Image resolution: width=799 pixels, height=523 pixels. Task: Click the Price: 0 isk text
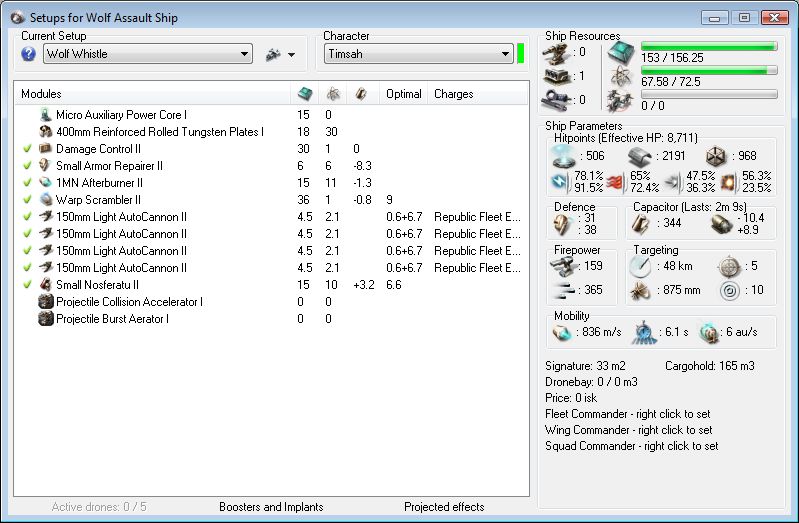point(571,398)
